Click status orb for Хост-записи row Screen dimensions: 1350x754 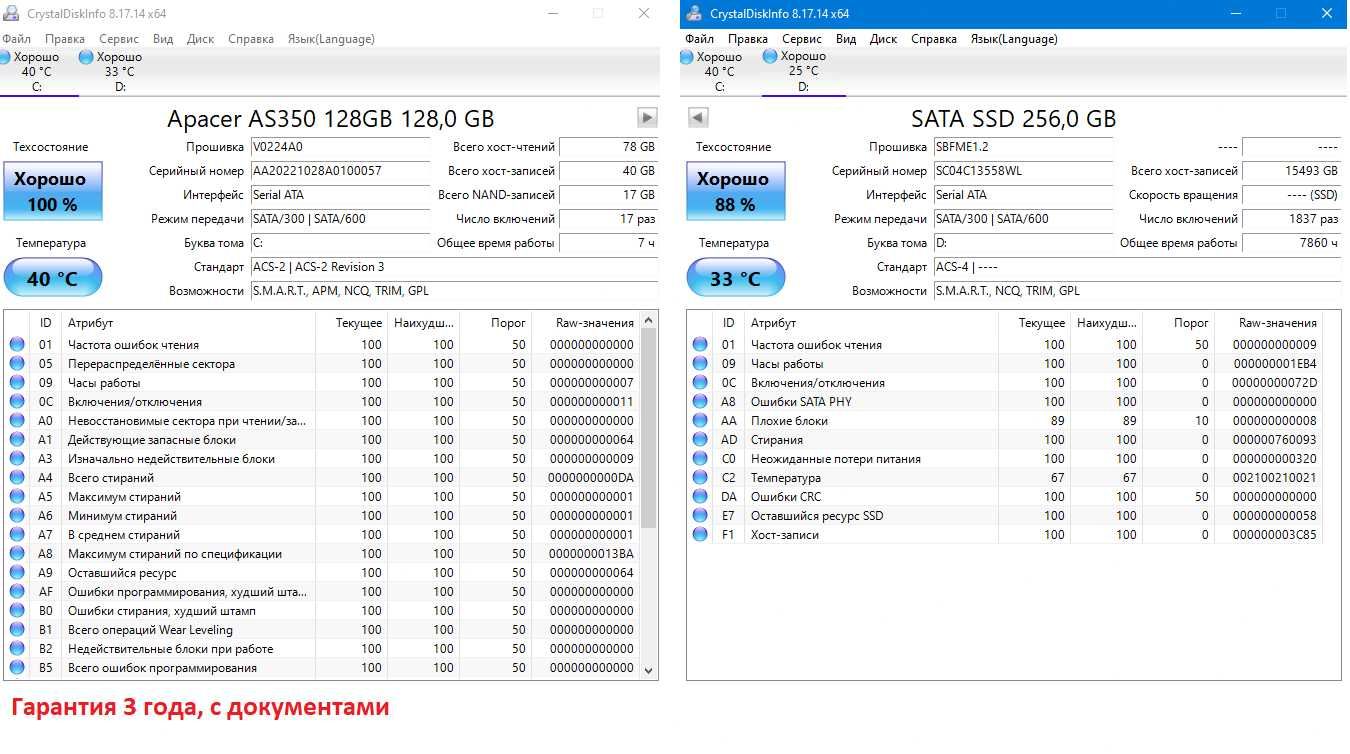(x=700, y=535)
